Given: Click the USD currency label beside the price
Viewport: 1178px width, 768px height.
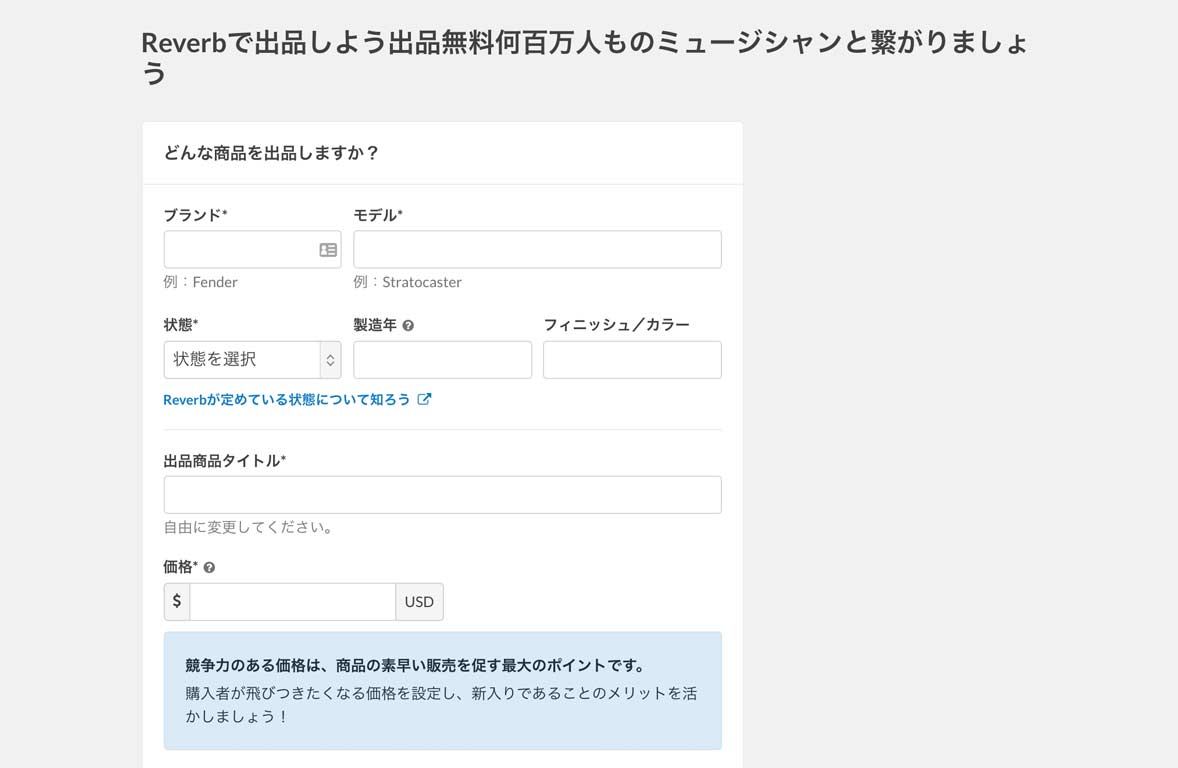Looking at the screenshot, I should click(419, 601).
